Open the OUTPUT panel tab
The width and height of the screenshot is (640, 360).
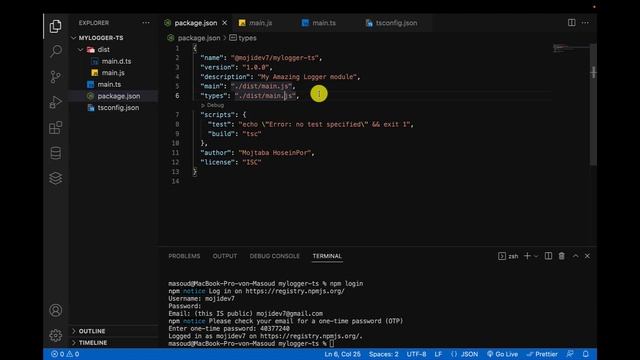pyautogui.click(x=224, y=256)
